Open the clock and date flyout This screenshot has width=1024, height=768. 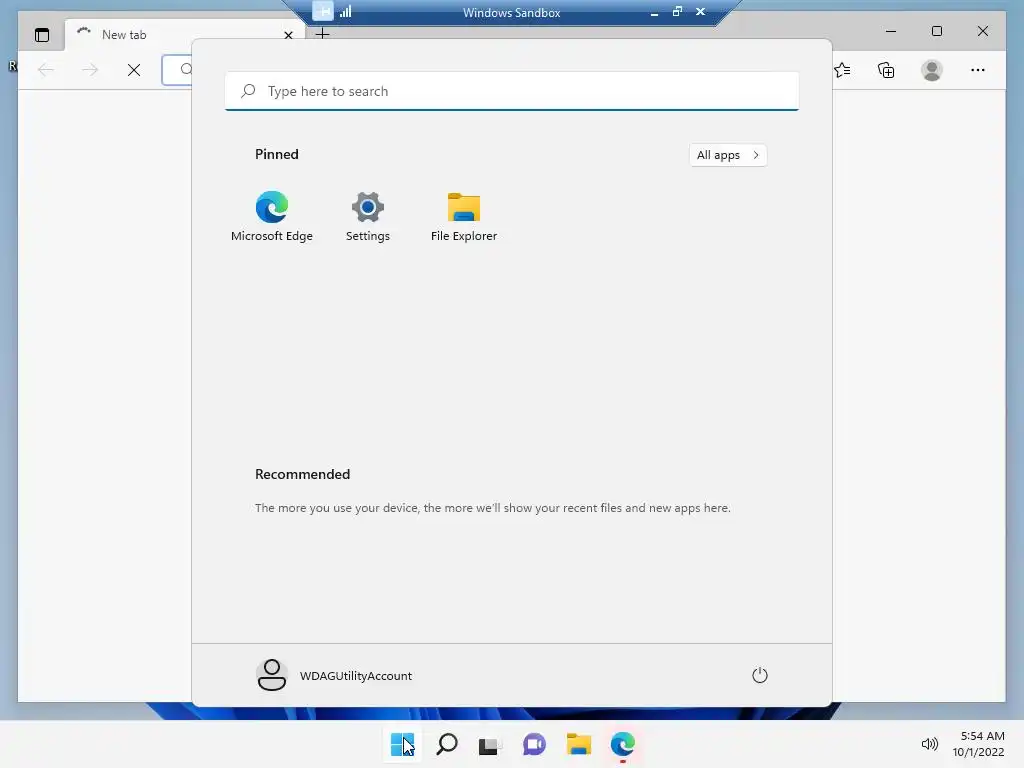pos(978,744)
